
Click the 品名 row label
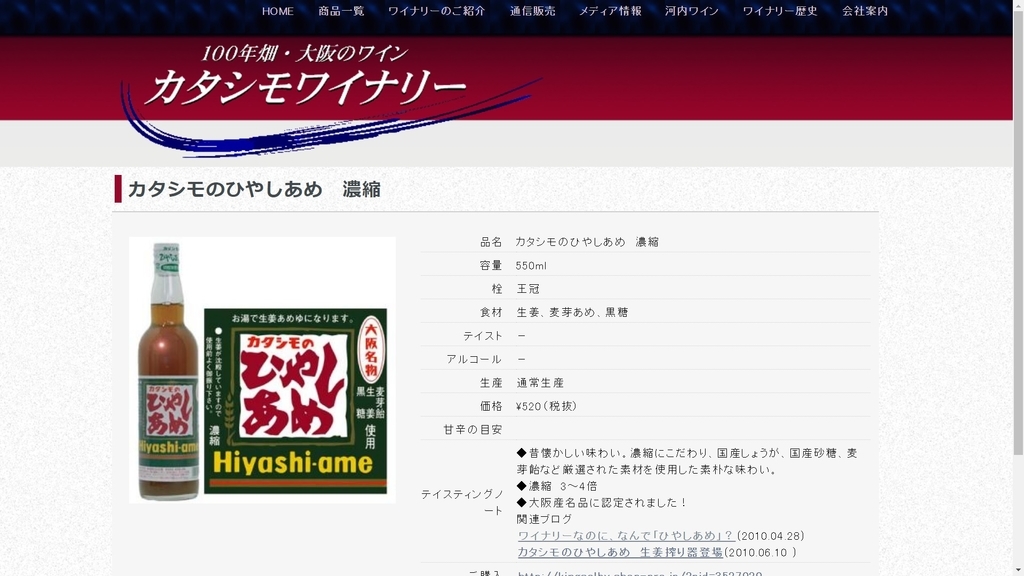(491, 242)
